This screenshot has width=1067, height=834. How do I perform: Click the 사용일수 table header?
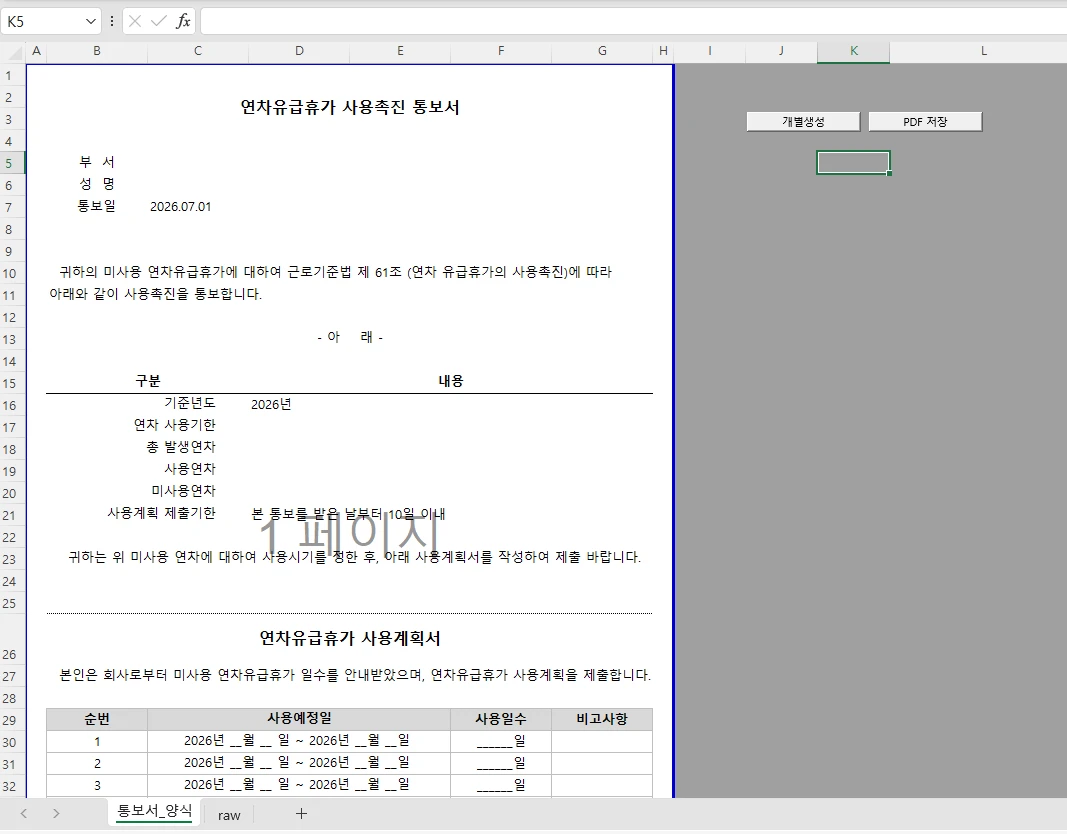click(501, 719)
